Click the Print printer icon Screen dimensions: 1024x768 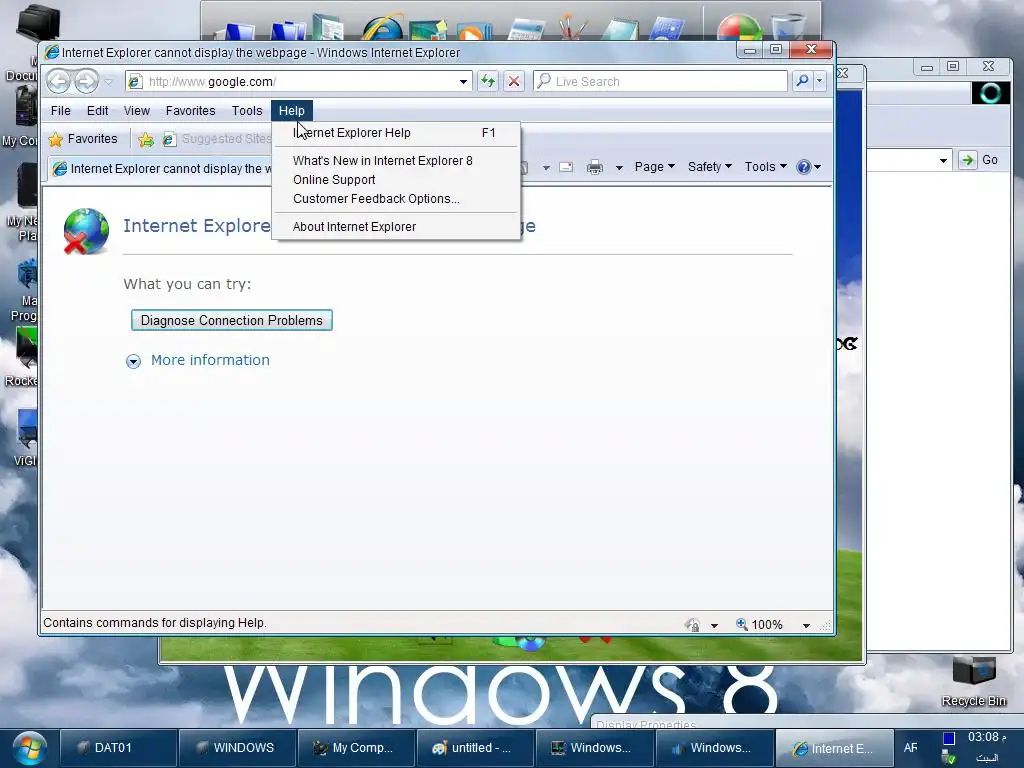[x=594, y=167]
